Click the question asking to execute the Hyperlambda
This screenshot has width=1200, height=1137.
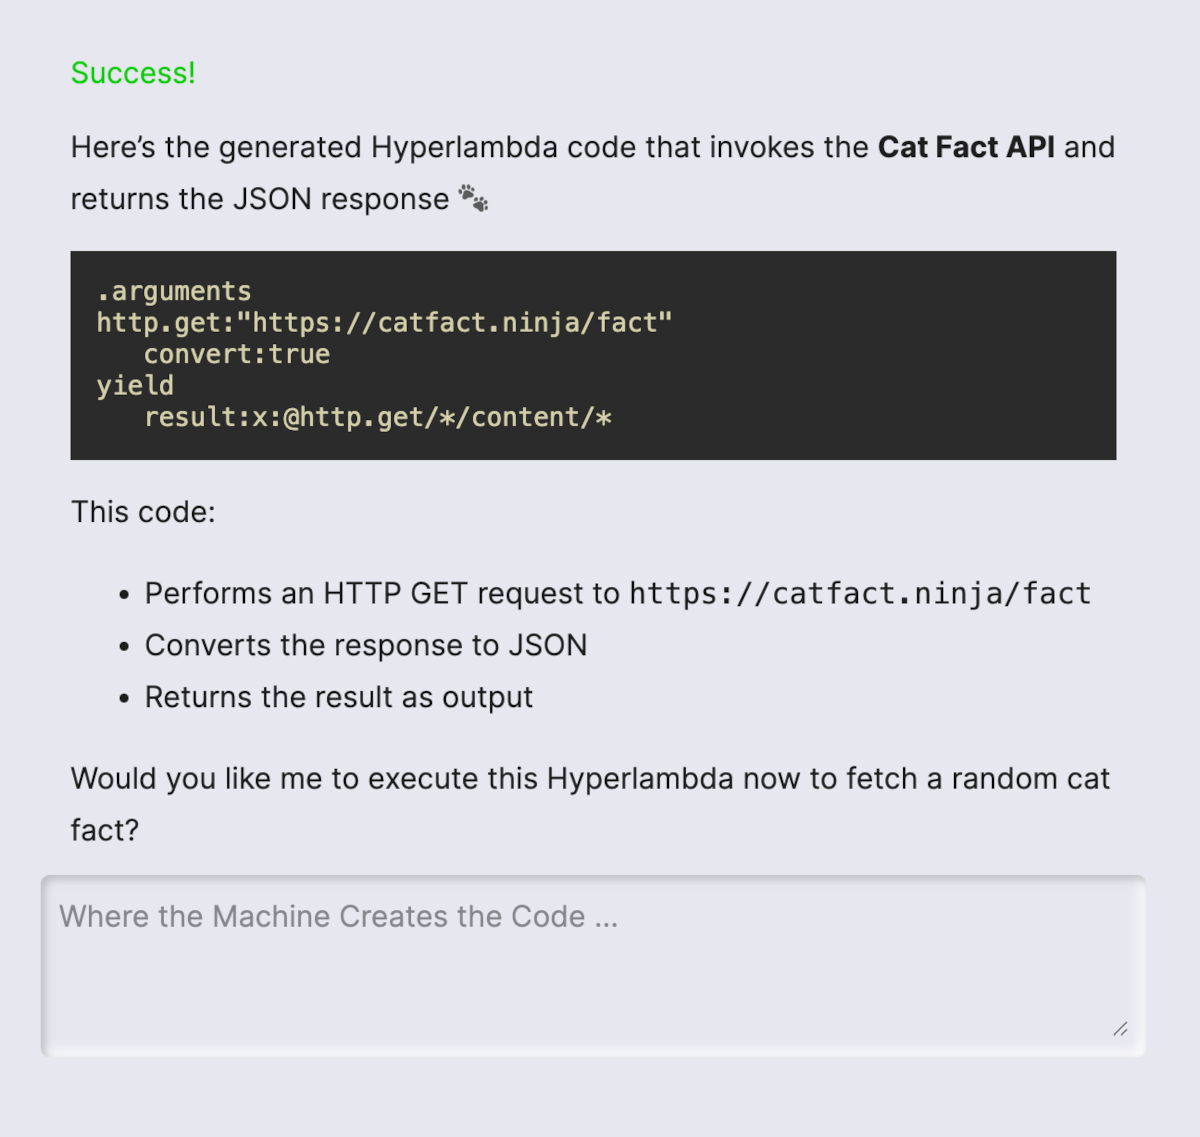pos(590,803)
